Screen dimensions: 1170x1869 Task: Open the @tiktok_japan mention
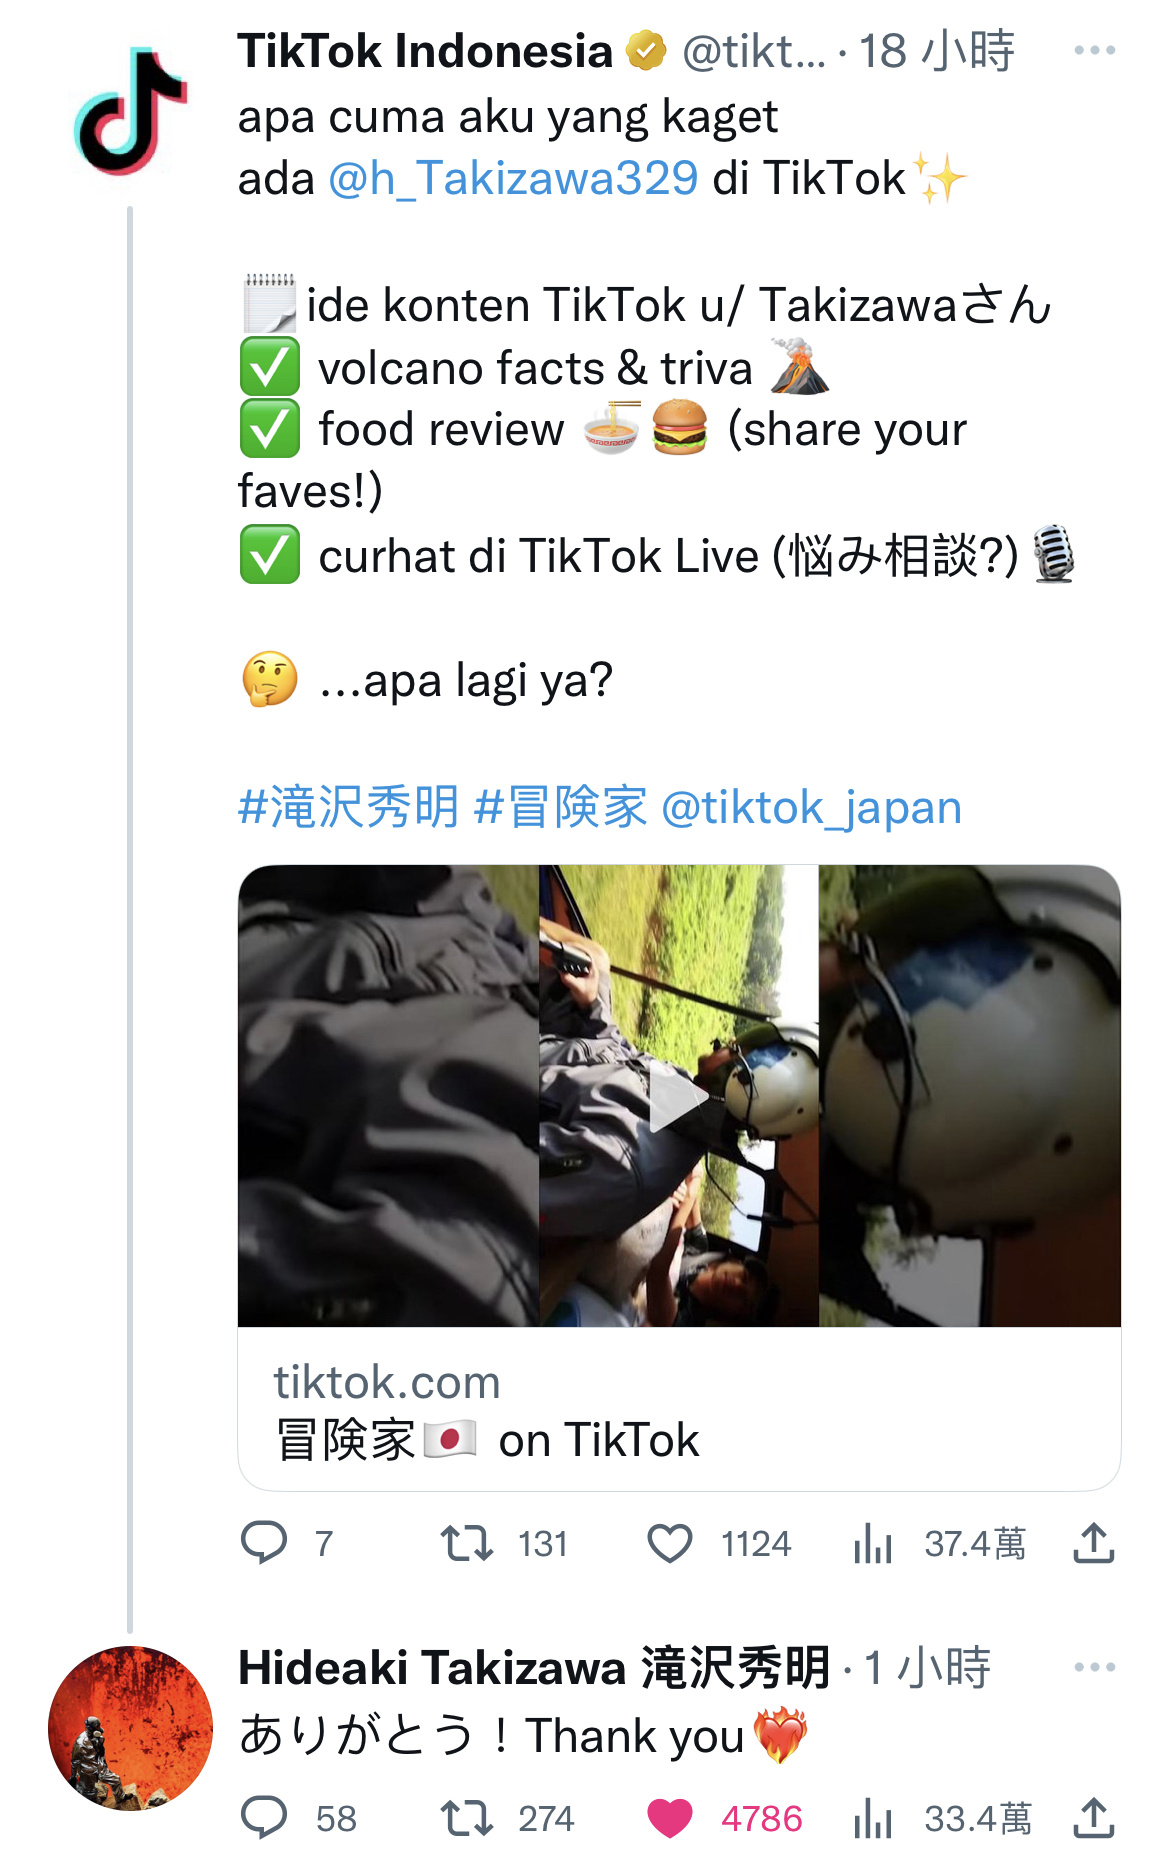[x=812, y=806]
